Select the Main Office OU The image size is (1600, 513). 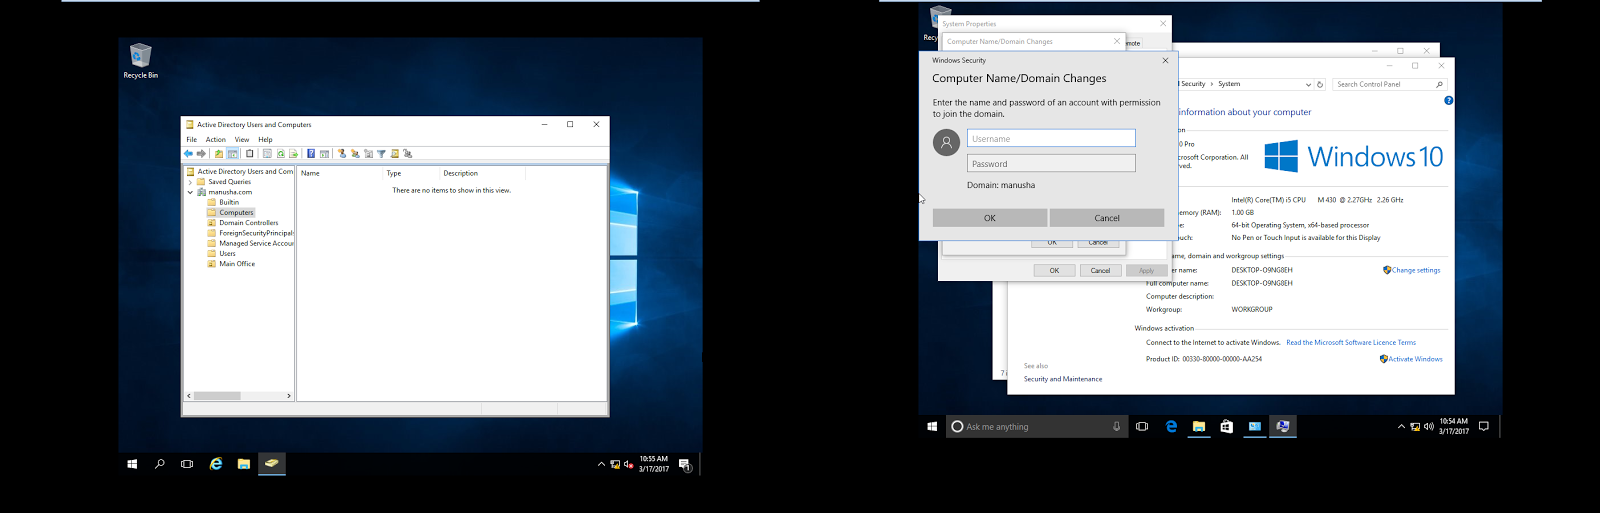coord(237,264)
